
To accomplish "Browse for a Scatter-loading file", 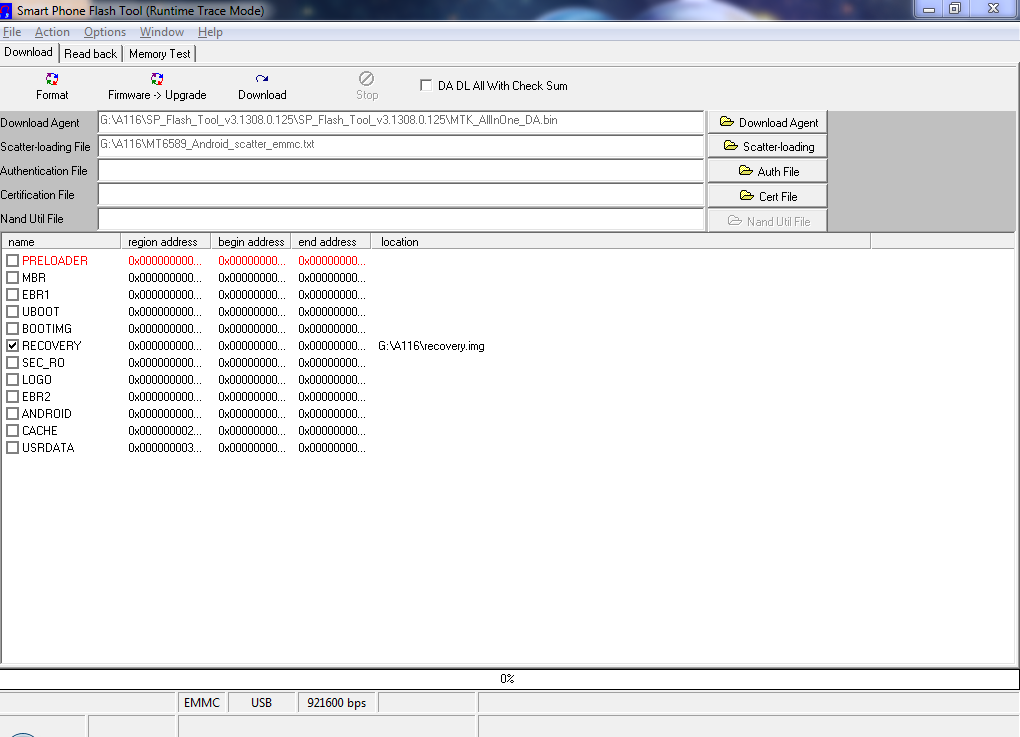I will [x=767, y=146].
